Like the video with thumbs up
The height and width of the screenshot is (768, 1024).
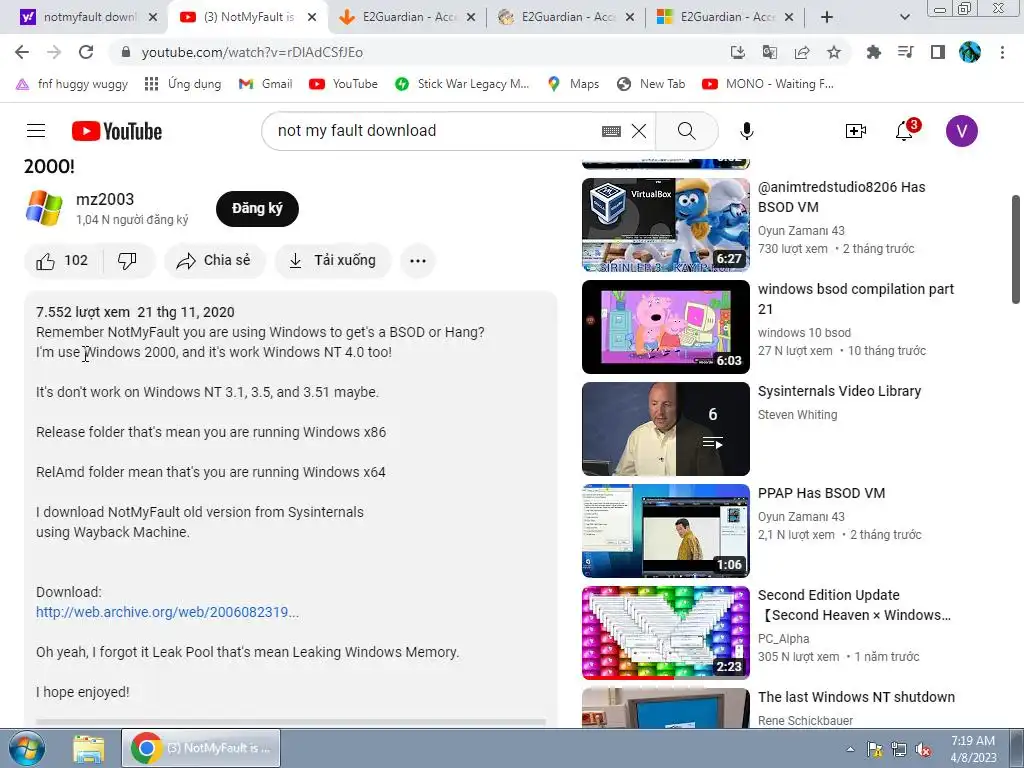[x=62, y=261]
